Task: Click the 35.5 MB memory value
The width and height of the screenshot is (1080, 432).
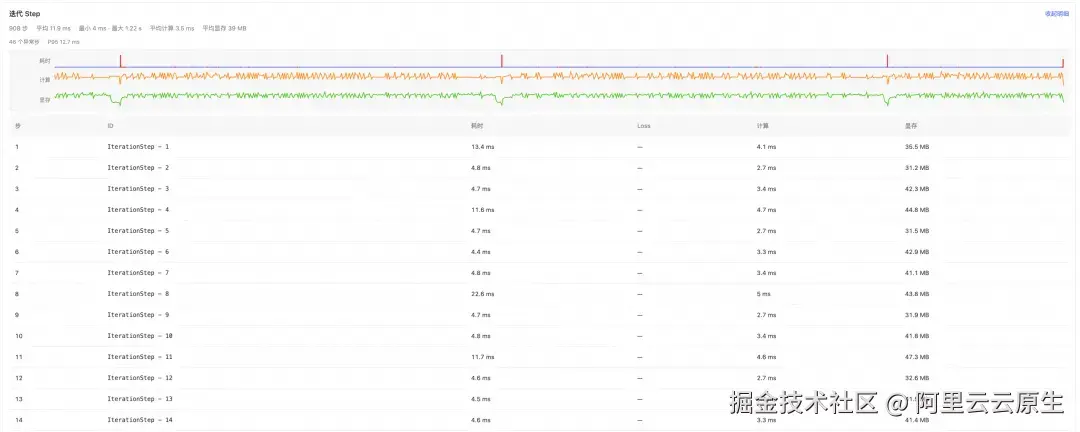Action: pyautogui.click(x=917, y=147)
